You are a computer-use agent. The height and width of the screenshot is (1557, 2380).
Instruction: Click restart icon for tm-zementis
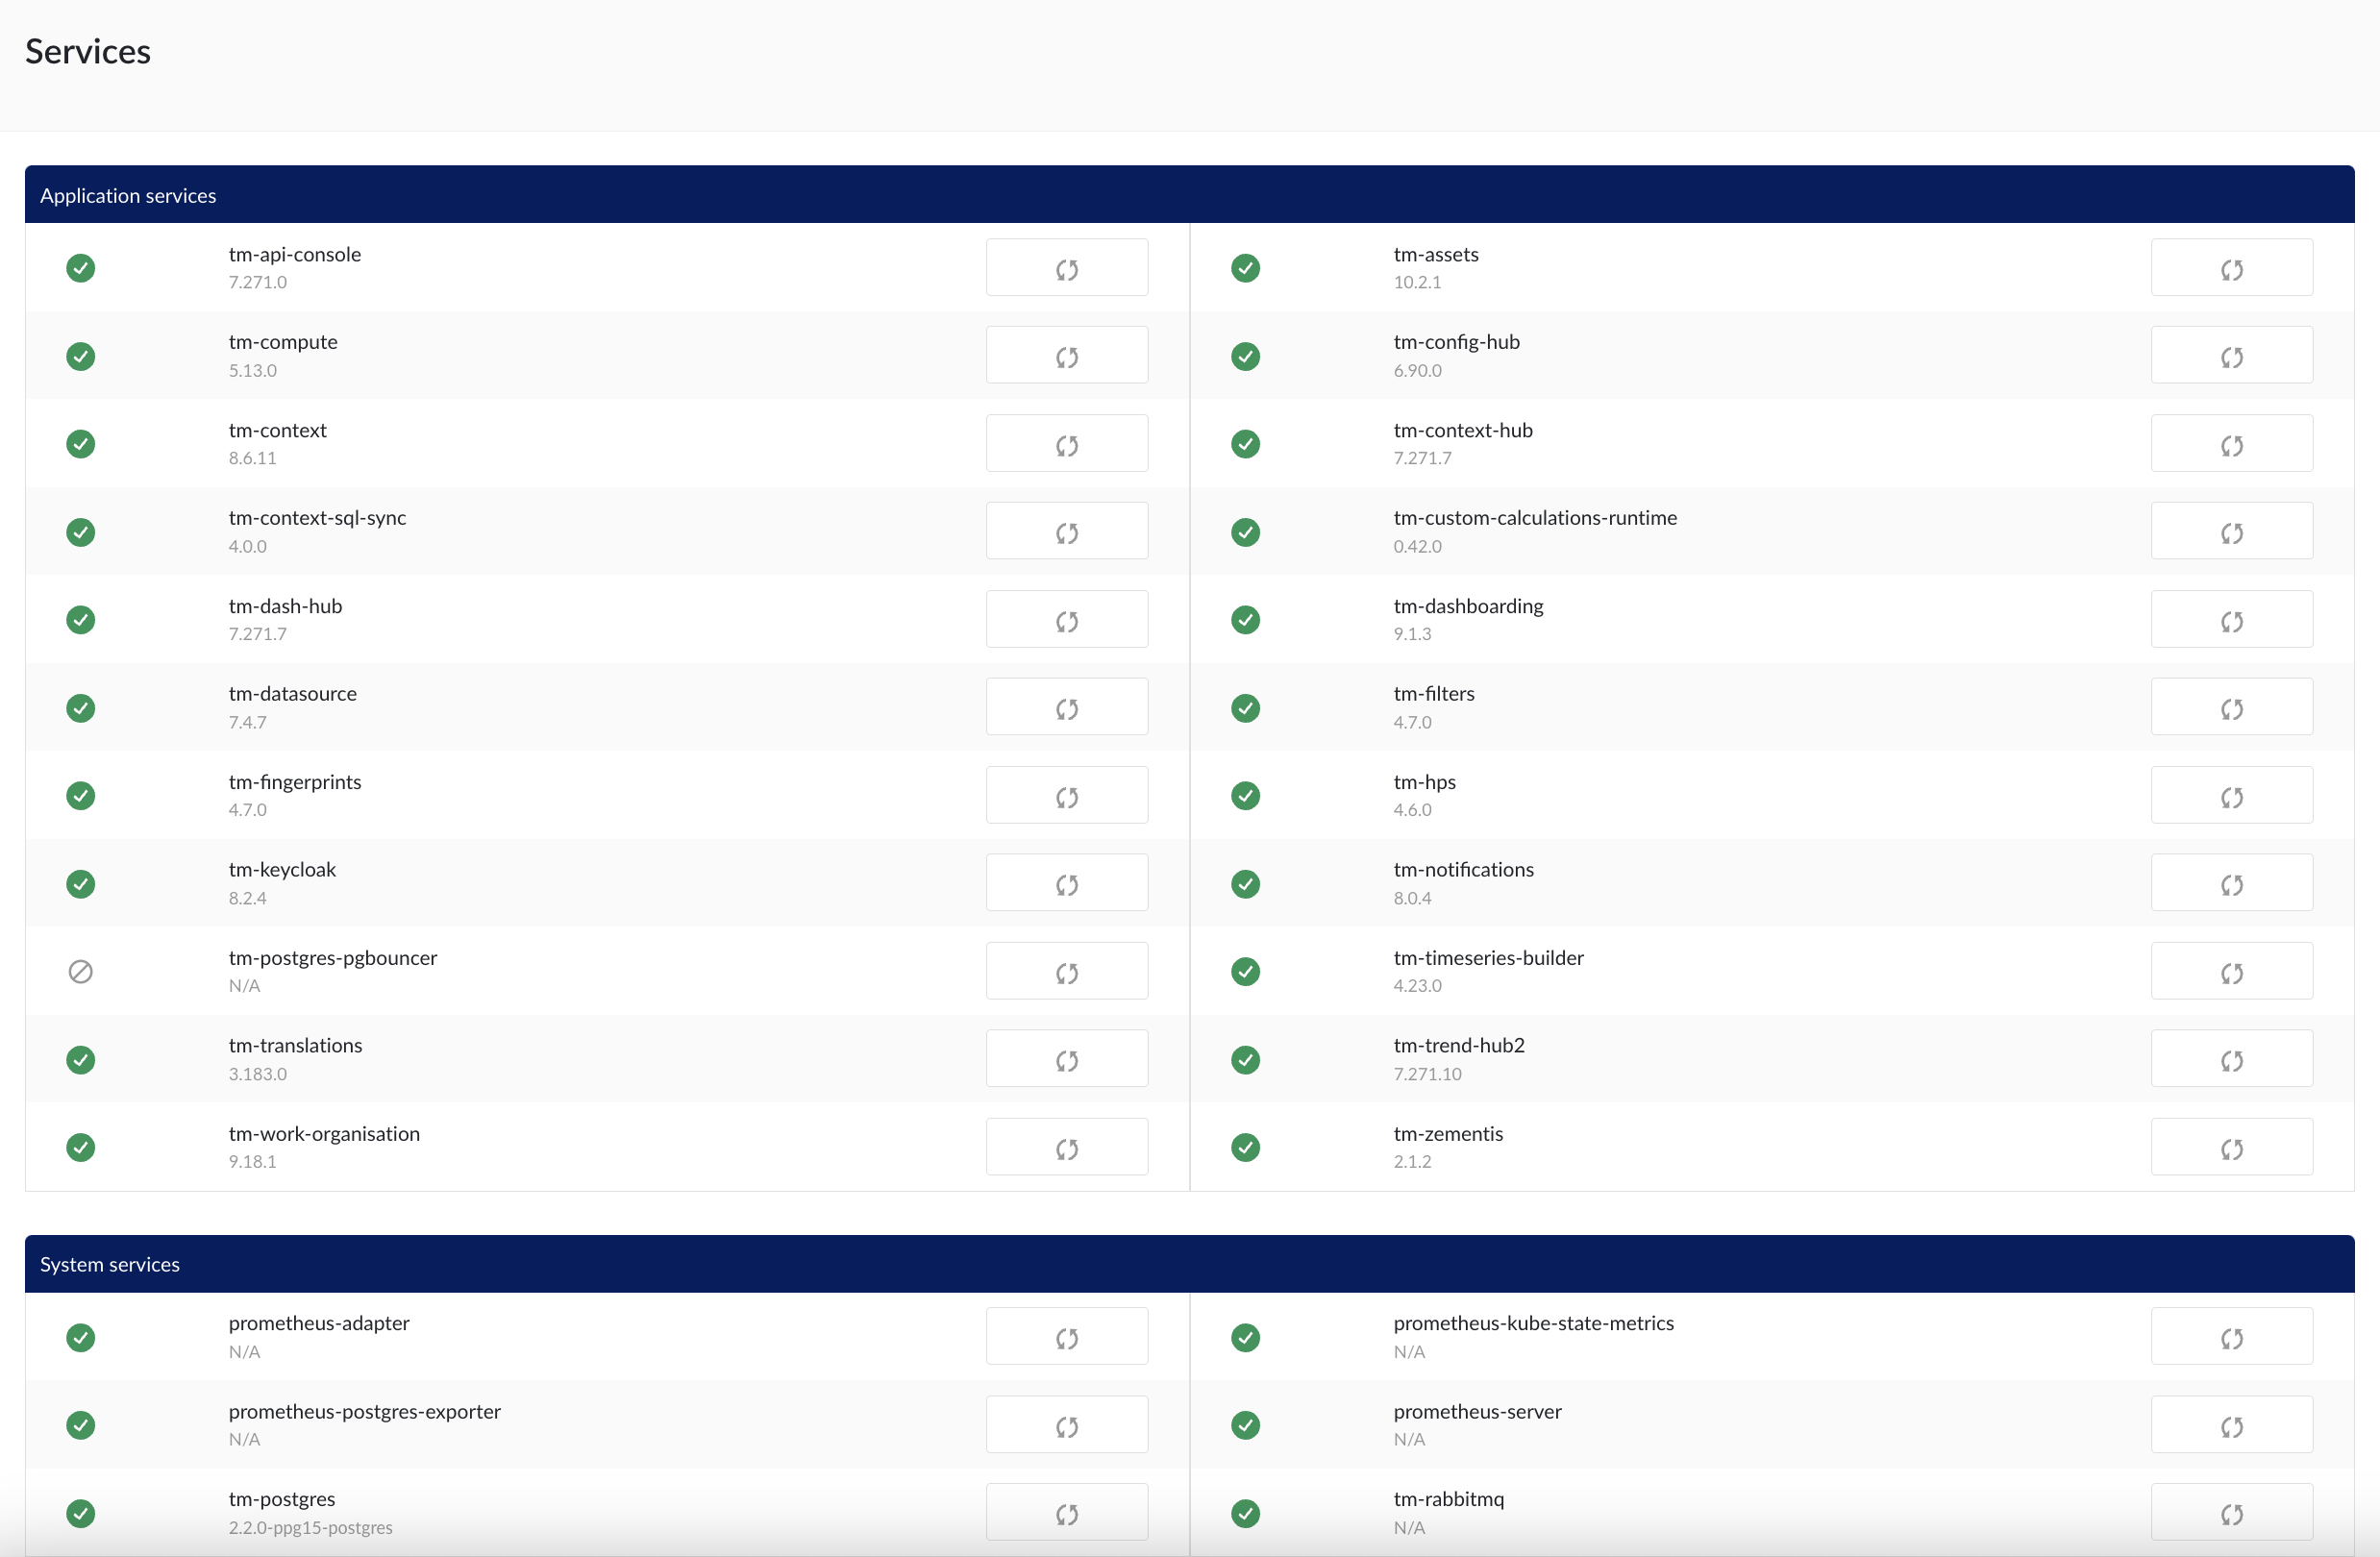tap(2230, 1147)
